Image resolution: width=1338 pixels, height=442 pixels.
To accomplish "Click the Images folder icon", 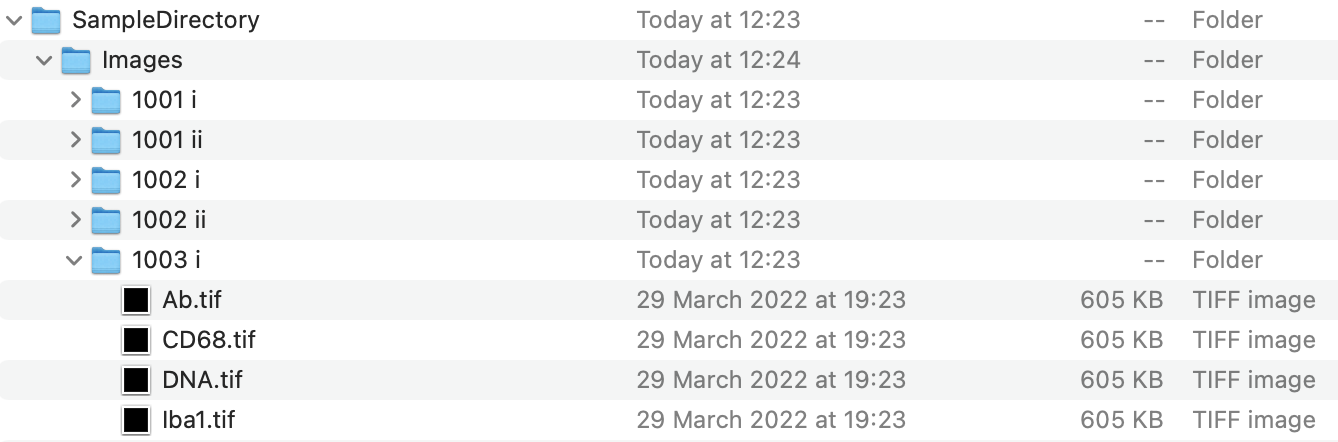I will pos(76,60).
